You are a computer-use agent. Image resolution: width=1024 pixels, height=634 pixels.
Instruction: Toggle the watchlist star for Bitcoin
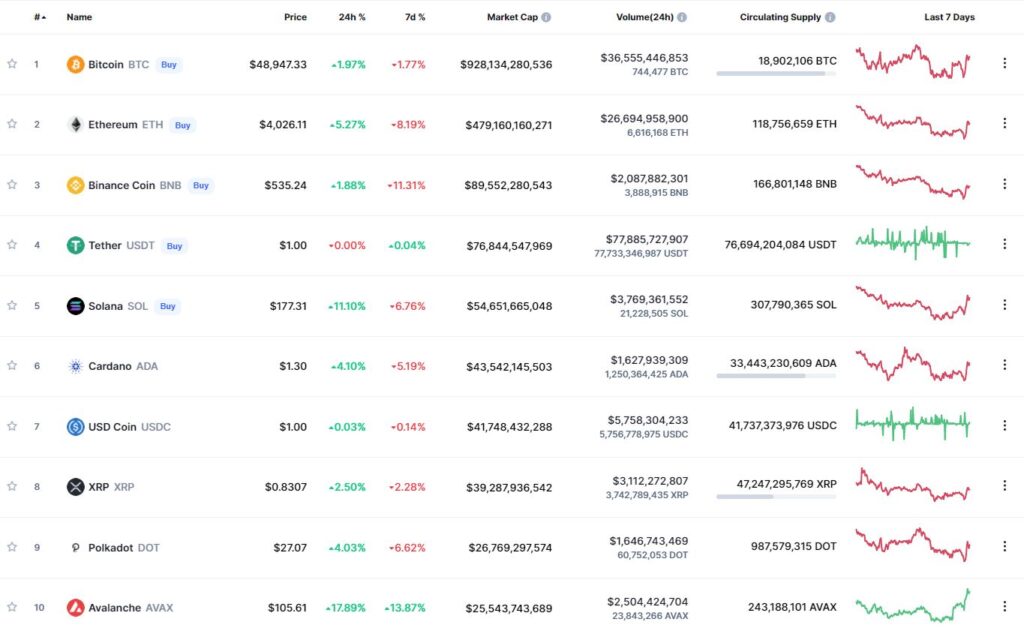[12, 63]
